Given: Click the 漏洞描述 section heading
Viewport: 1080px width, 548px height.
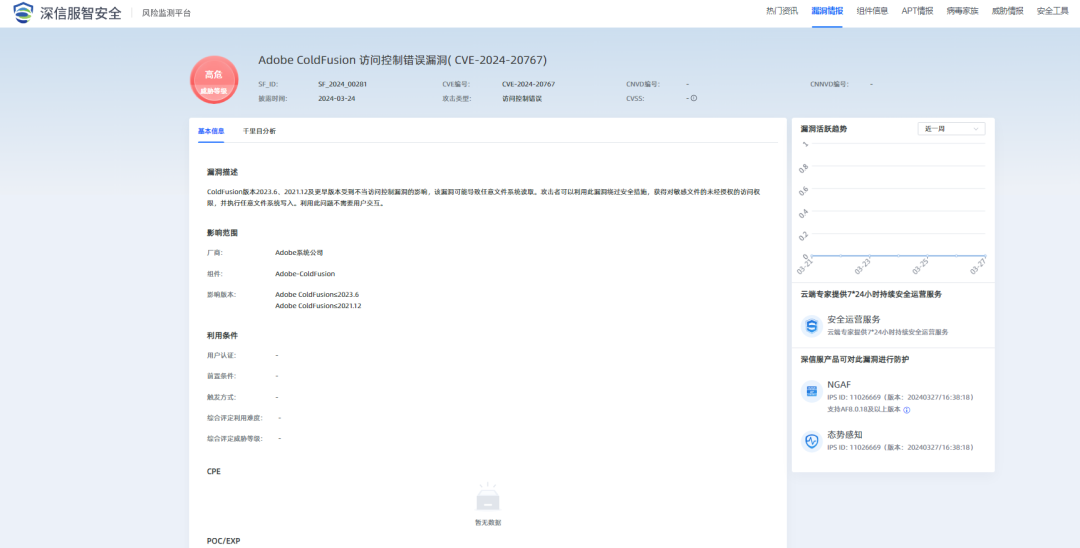Looking at the screenshot, I should [x=222, y=172].
